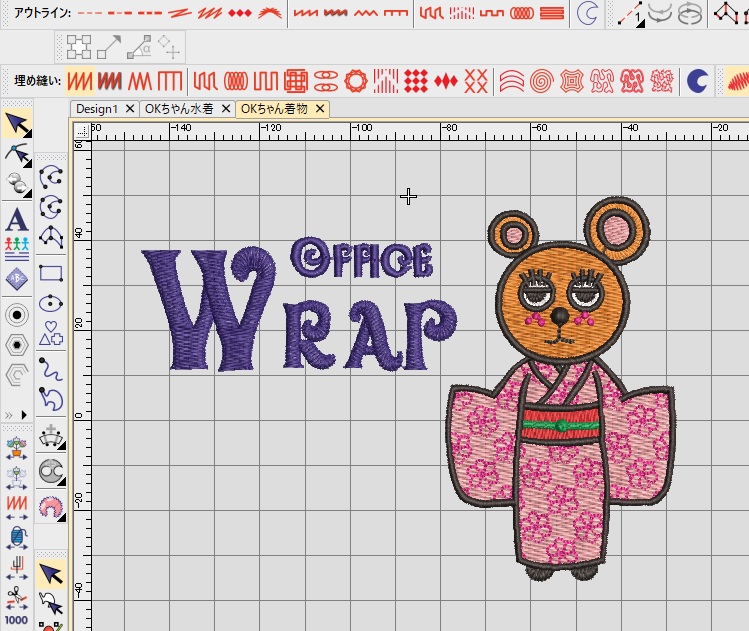The image size is (749, 631).
Task: Select the highlighted satin fill stitch
Action: (x=80, y=81)
